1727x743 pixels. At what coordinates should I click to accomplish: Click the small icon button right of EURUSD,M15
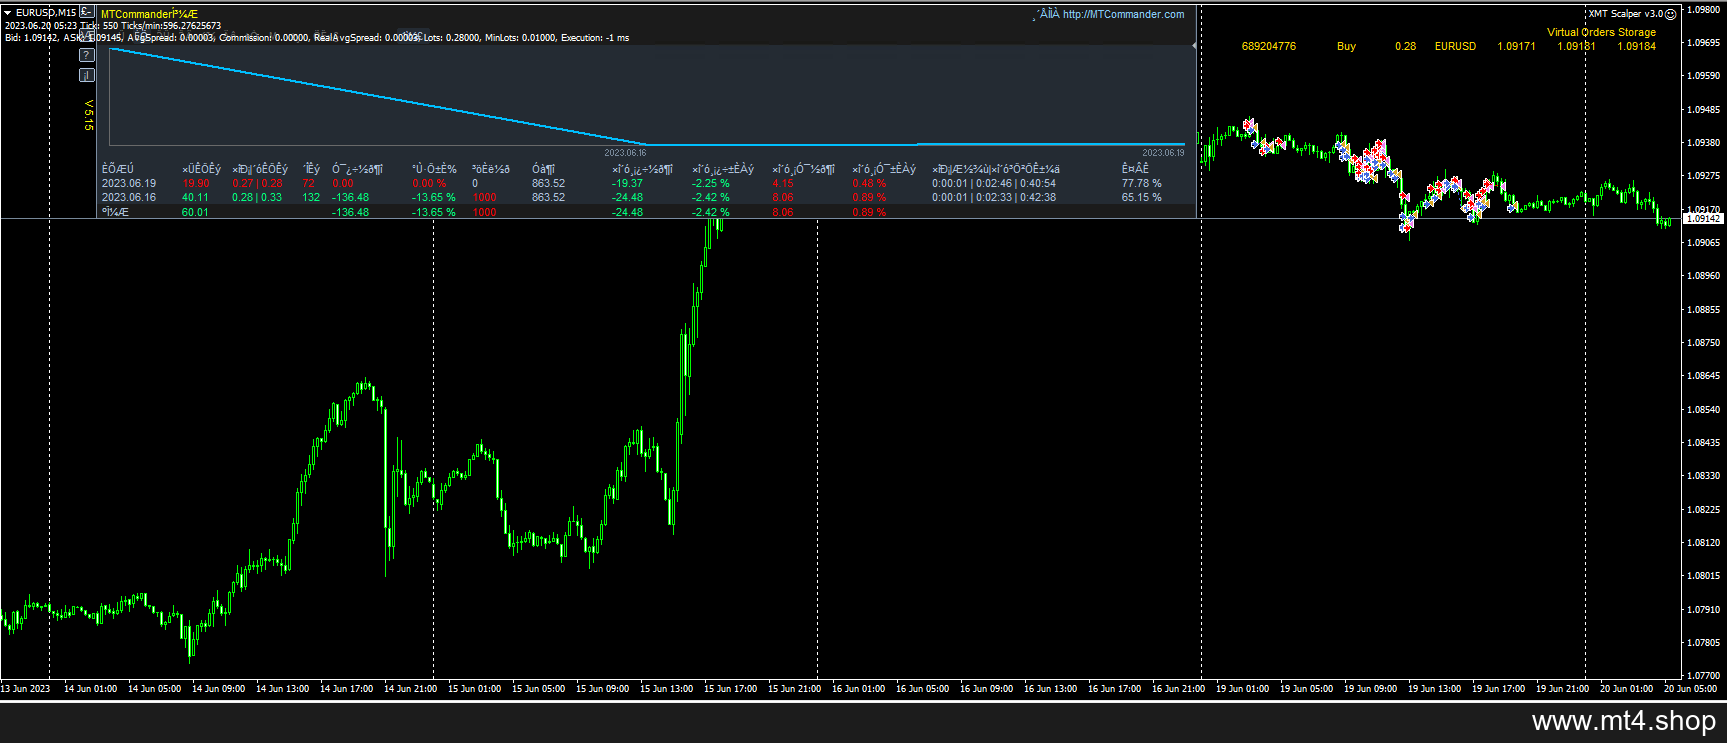[87, 12]
